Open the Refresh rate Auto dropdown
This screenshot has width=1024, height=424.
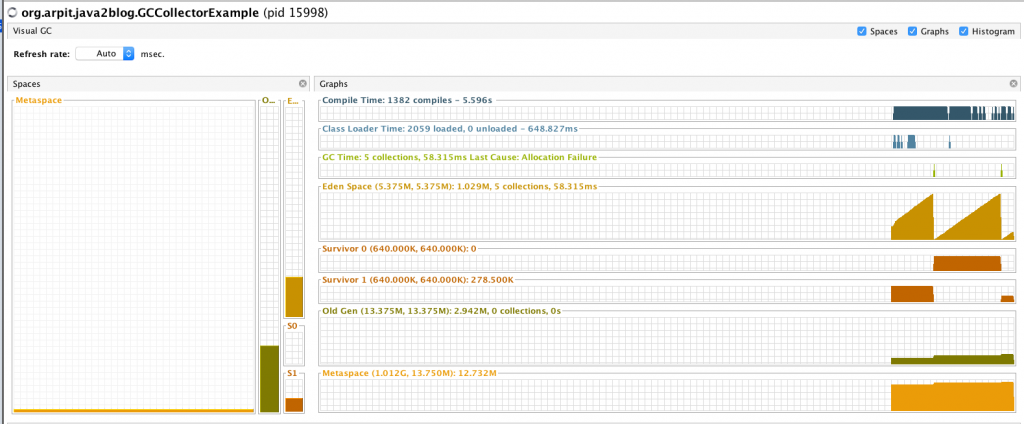pos(105,54)
